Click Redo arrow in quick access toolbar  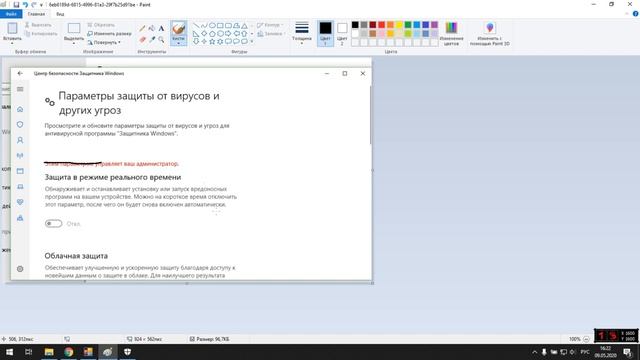click(34, 4)
